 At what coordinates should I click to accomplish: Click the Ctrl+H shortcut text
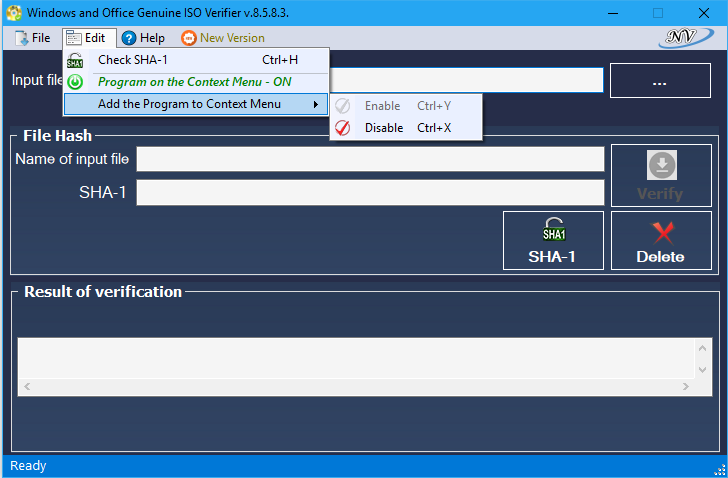[280, 60]
